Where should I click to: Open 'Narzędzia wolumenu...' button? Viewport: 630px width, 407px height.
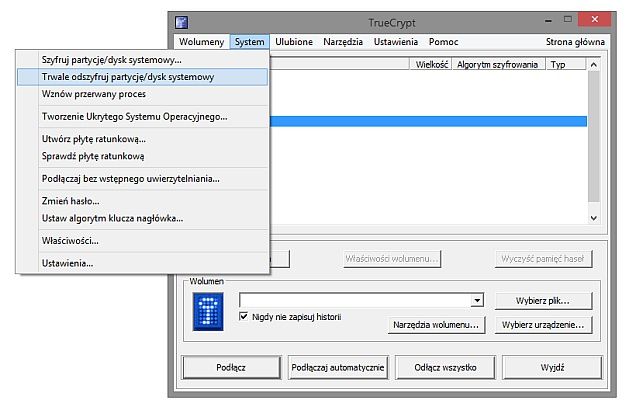point(436,325)
